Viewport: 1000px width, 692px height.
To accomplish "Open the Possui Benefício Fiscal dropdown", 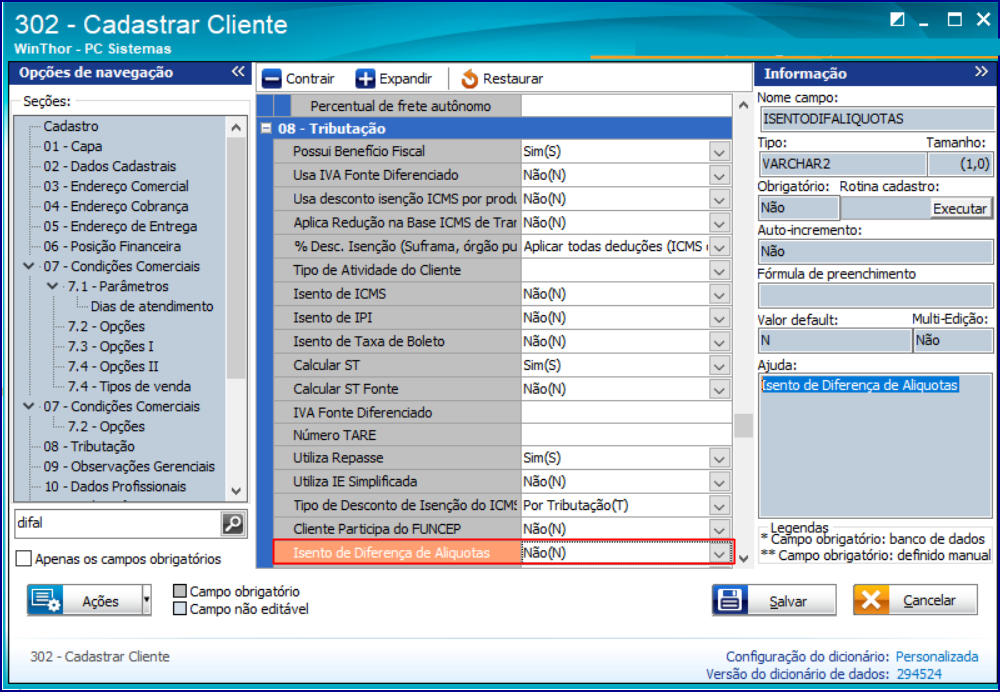I will 719,152.
